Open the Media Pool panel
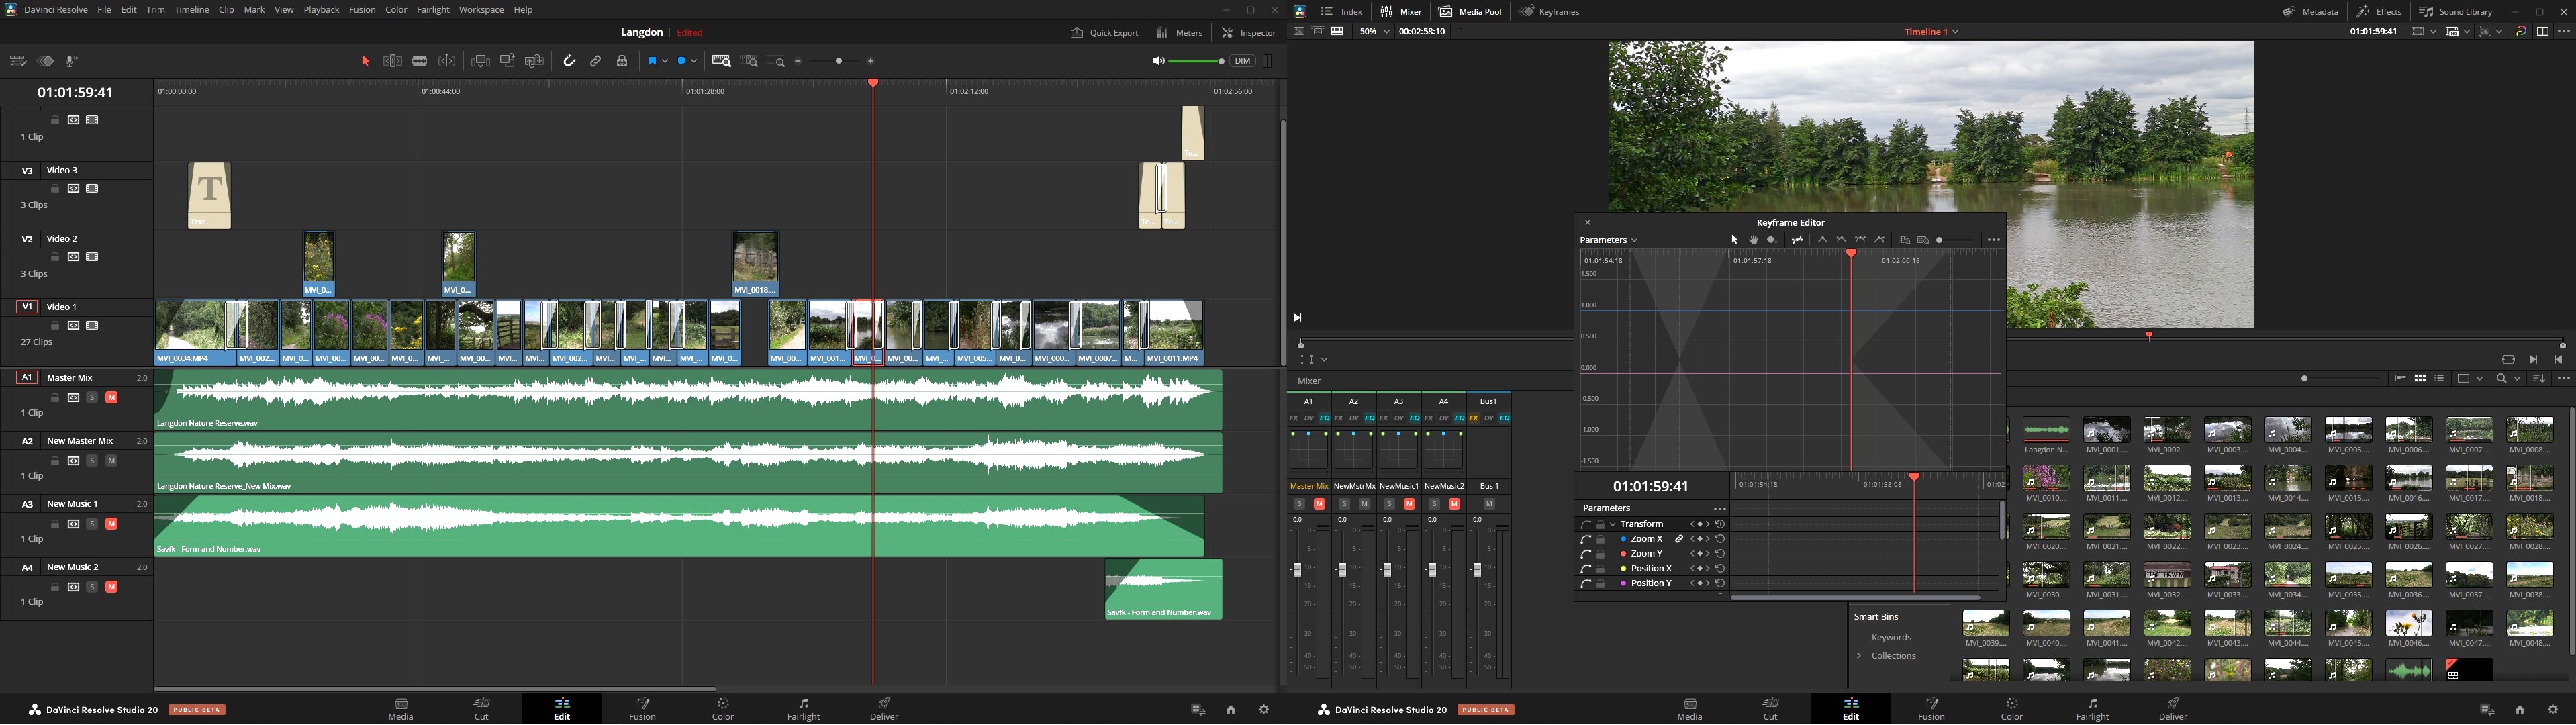This screenshot has height=725, width=2576. tap(1470, 12)
